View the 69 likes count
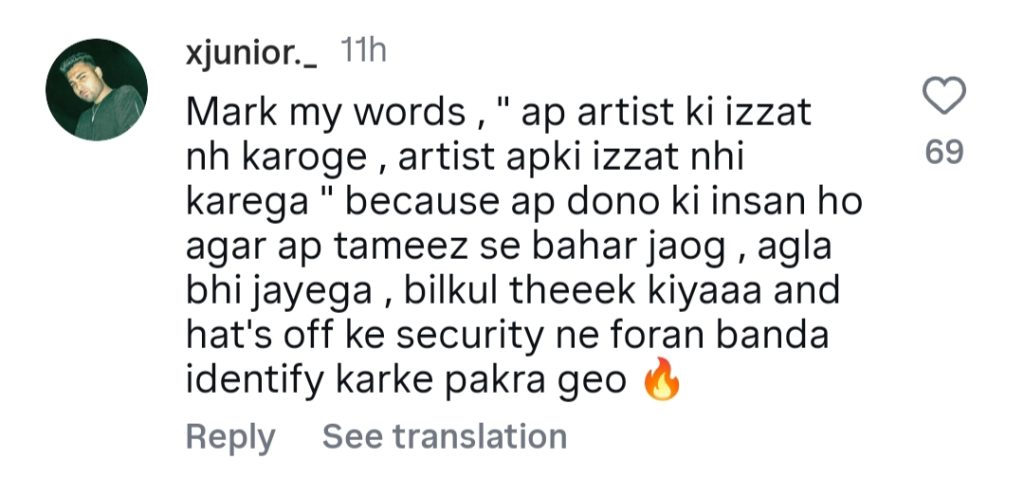1024x478 pixels. [942, 152]
